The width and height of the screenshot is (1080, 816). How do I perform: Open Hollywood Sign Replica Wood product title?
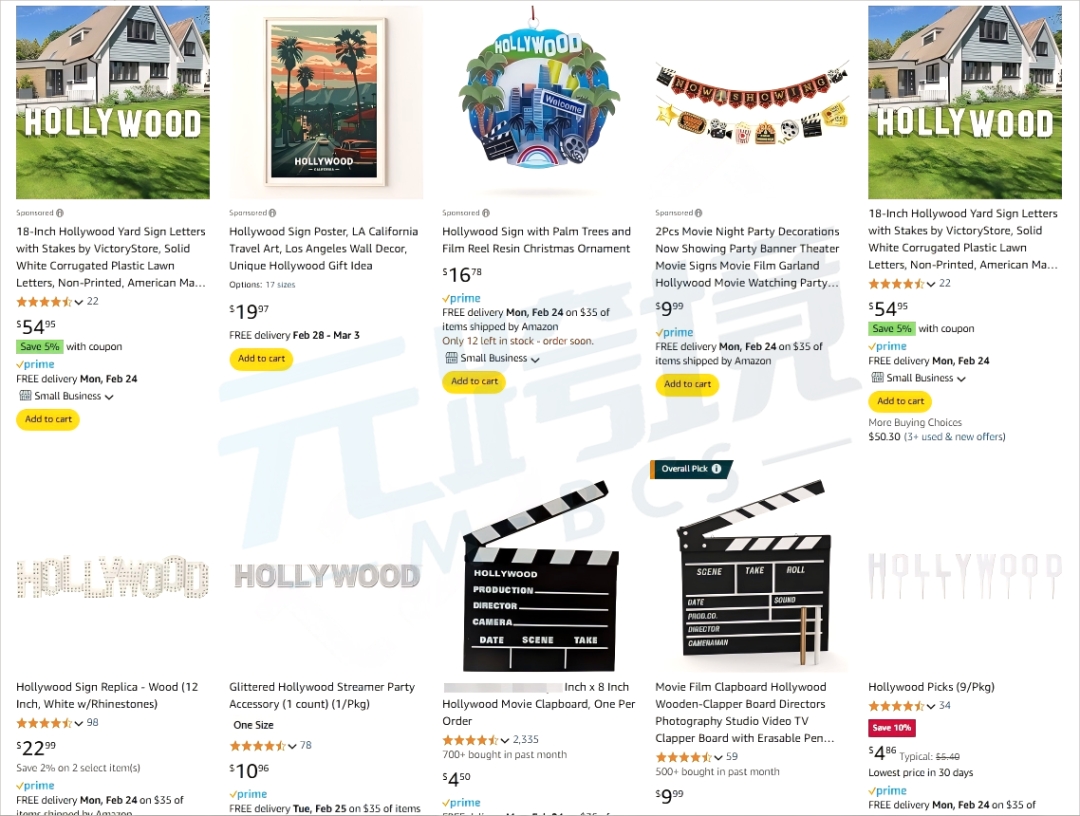tap(108, 695)
